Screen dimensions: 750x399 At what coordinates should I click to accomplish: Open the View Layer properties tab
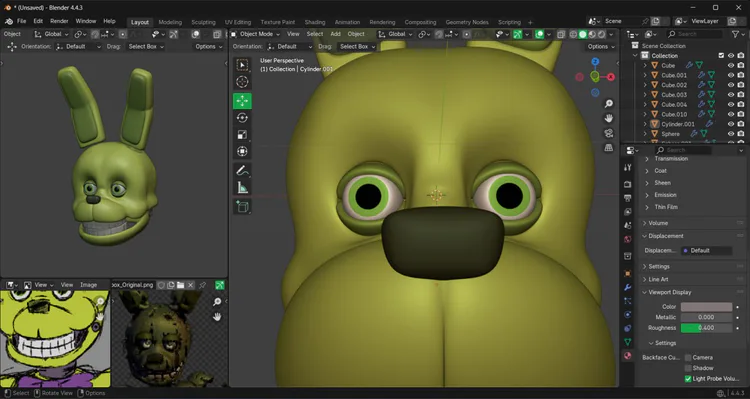628,211
